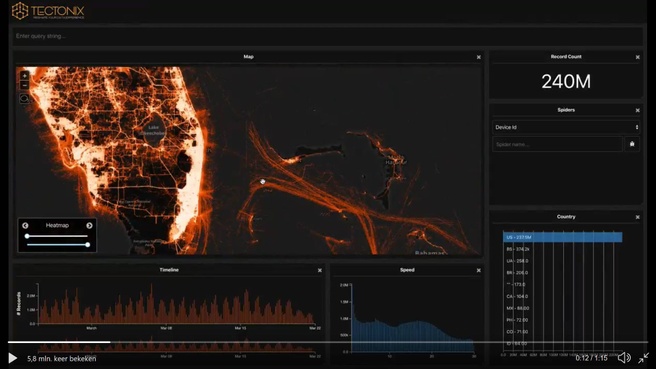Viewport: 656px width, 369px height.
Task: Click the upper Heatmap slider handle
Action: click(x=27, y=236)
